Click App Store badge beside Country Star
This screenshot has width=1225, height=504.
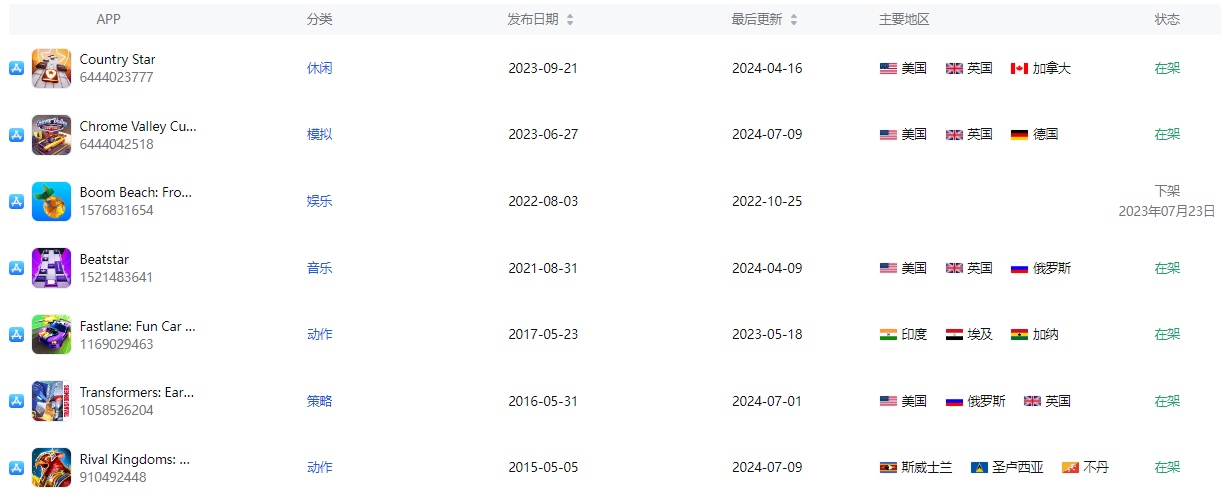[16, 68]
